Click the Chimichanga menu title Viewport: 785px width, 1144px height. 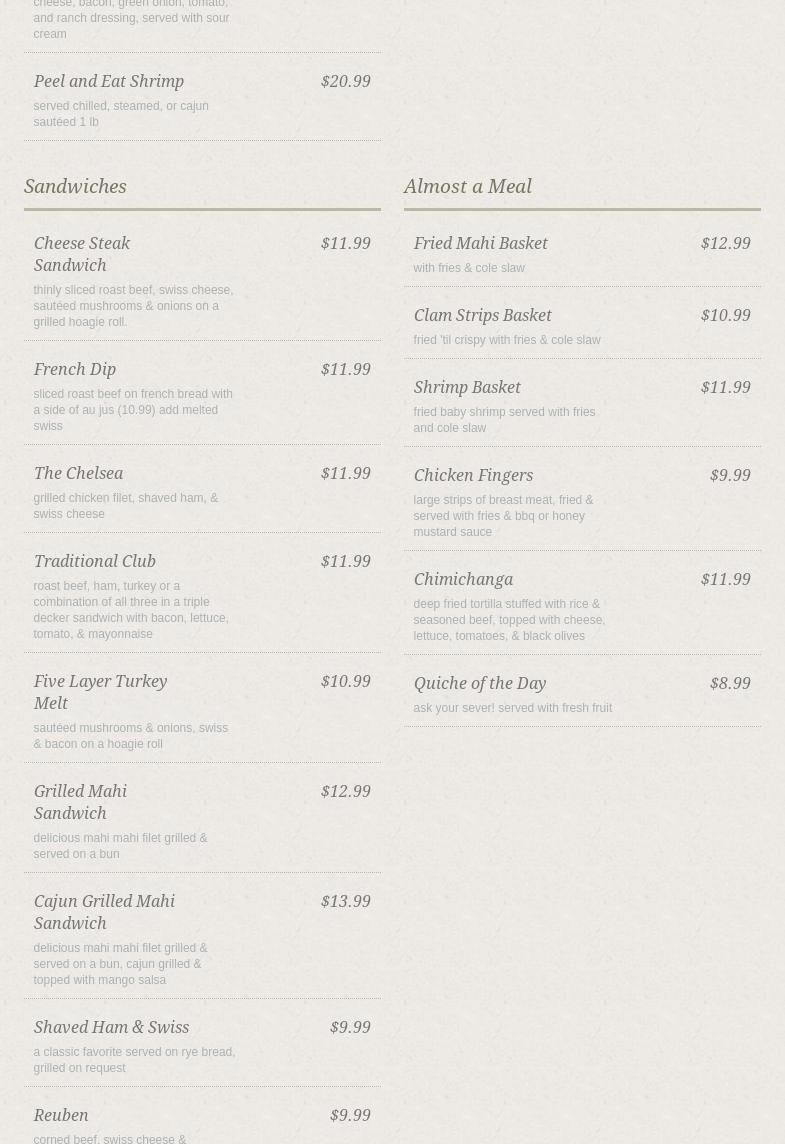463,580
